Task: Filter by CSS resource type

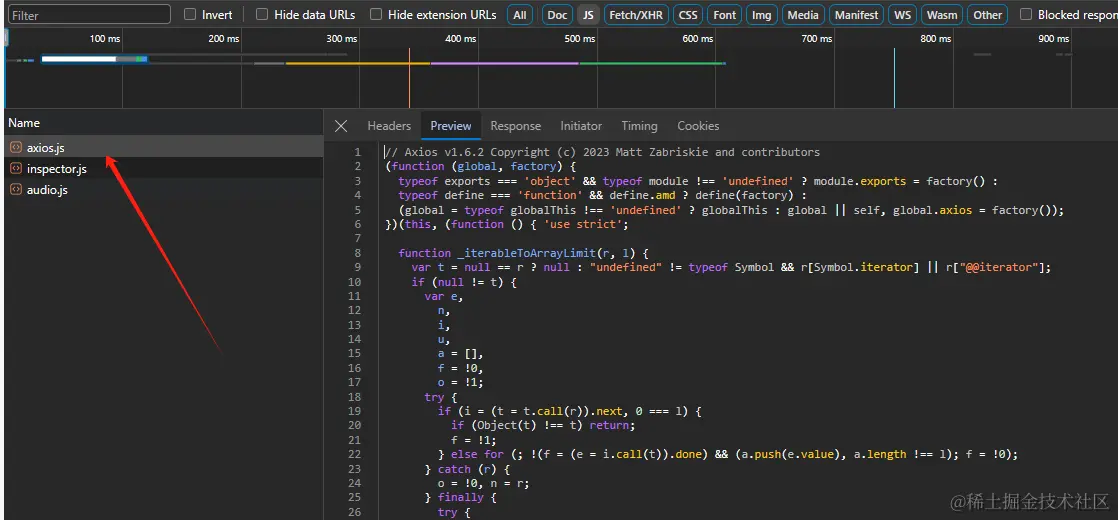Action: [688, 15]
